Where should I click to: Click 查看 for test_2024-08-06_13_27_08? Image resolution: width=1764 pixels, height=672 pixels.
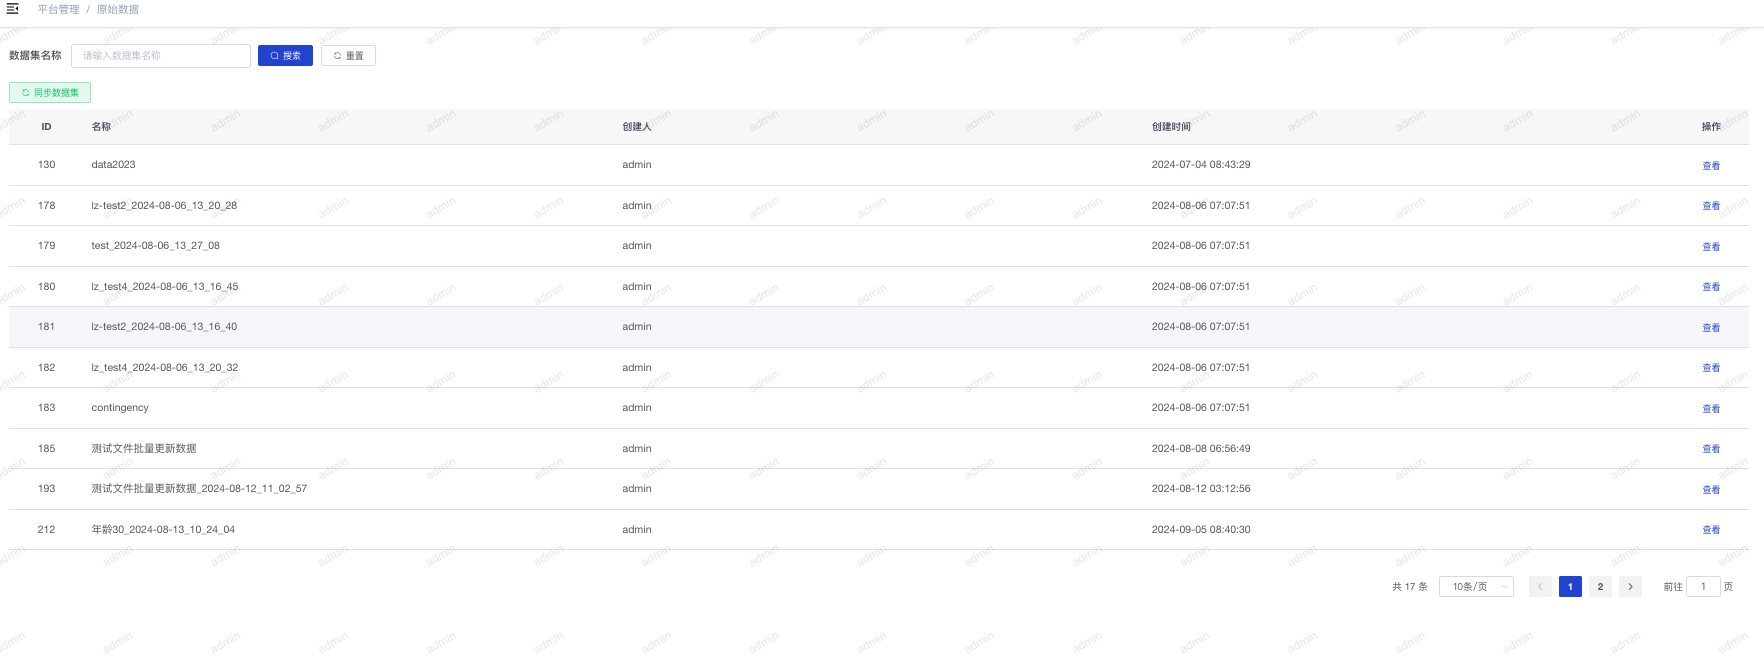click(x=1710, y=247)
